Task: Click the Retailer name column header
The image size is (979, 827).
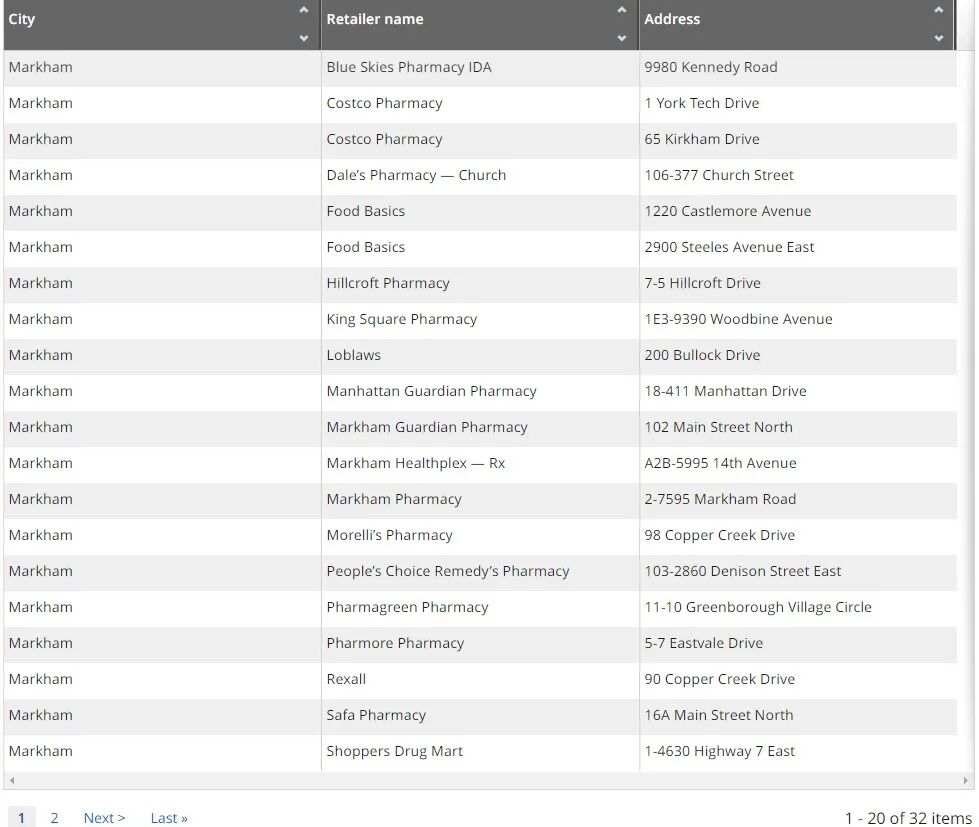Action: tap(480, 24)
